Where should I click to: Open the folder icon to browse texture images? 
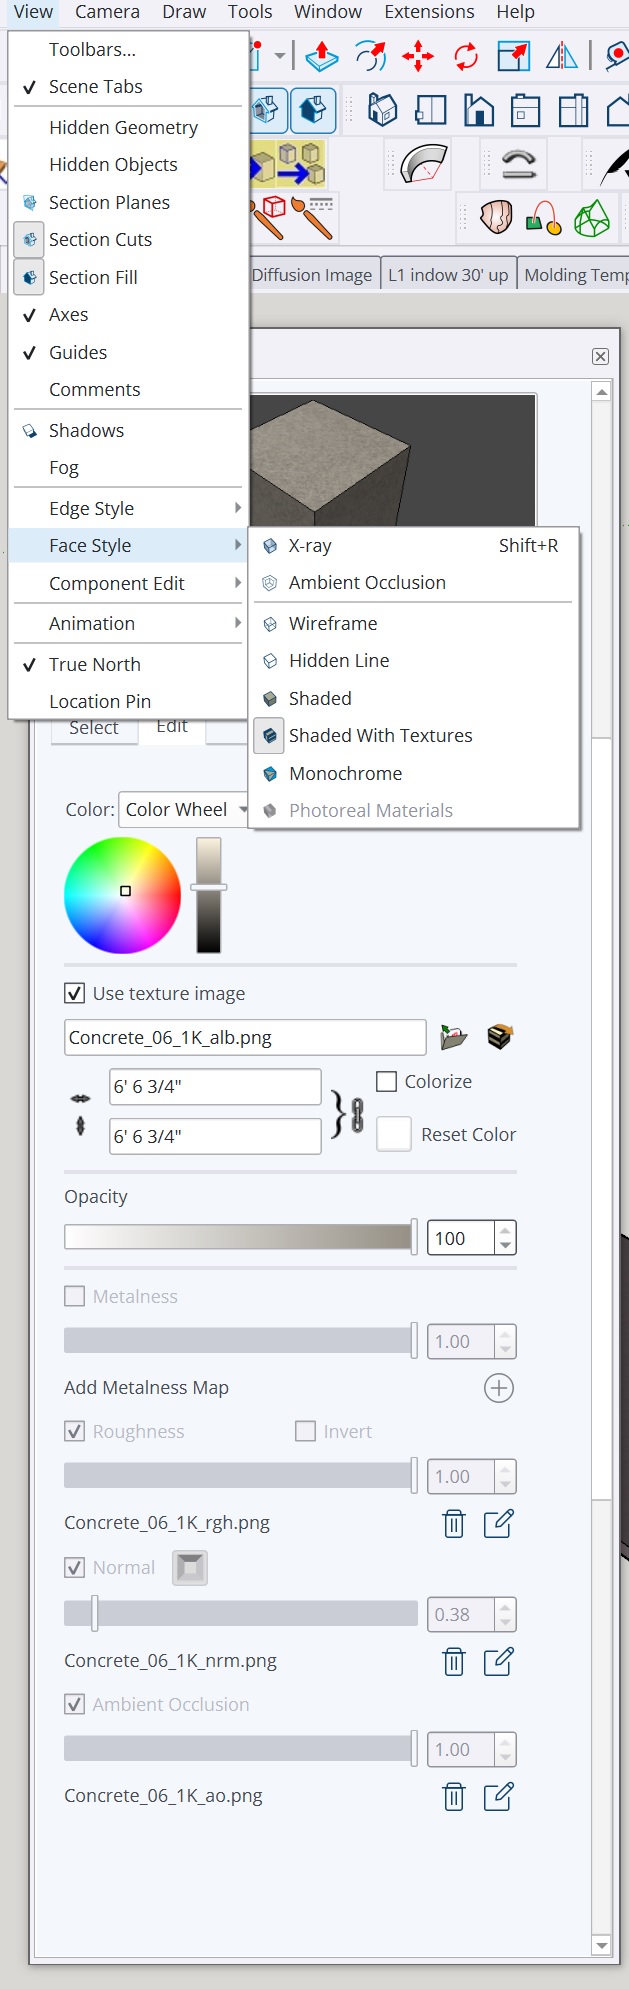[x=453, y=1036]
